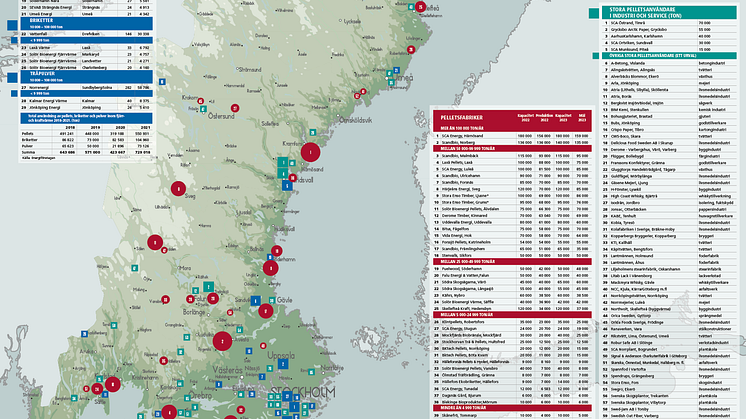Click the Östersund city label
Screen dimensions: 746x419
(221, 116)
